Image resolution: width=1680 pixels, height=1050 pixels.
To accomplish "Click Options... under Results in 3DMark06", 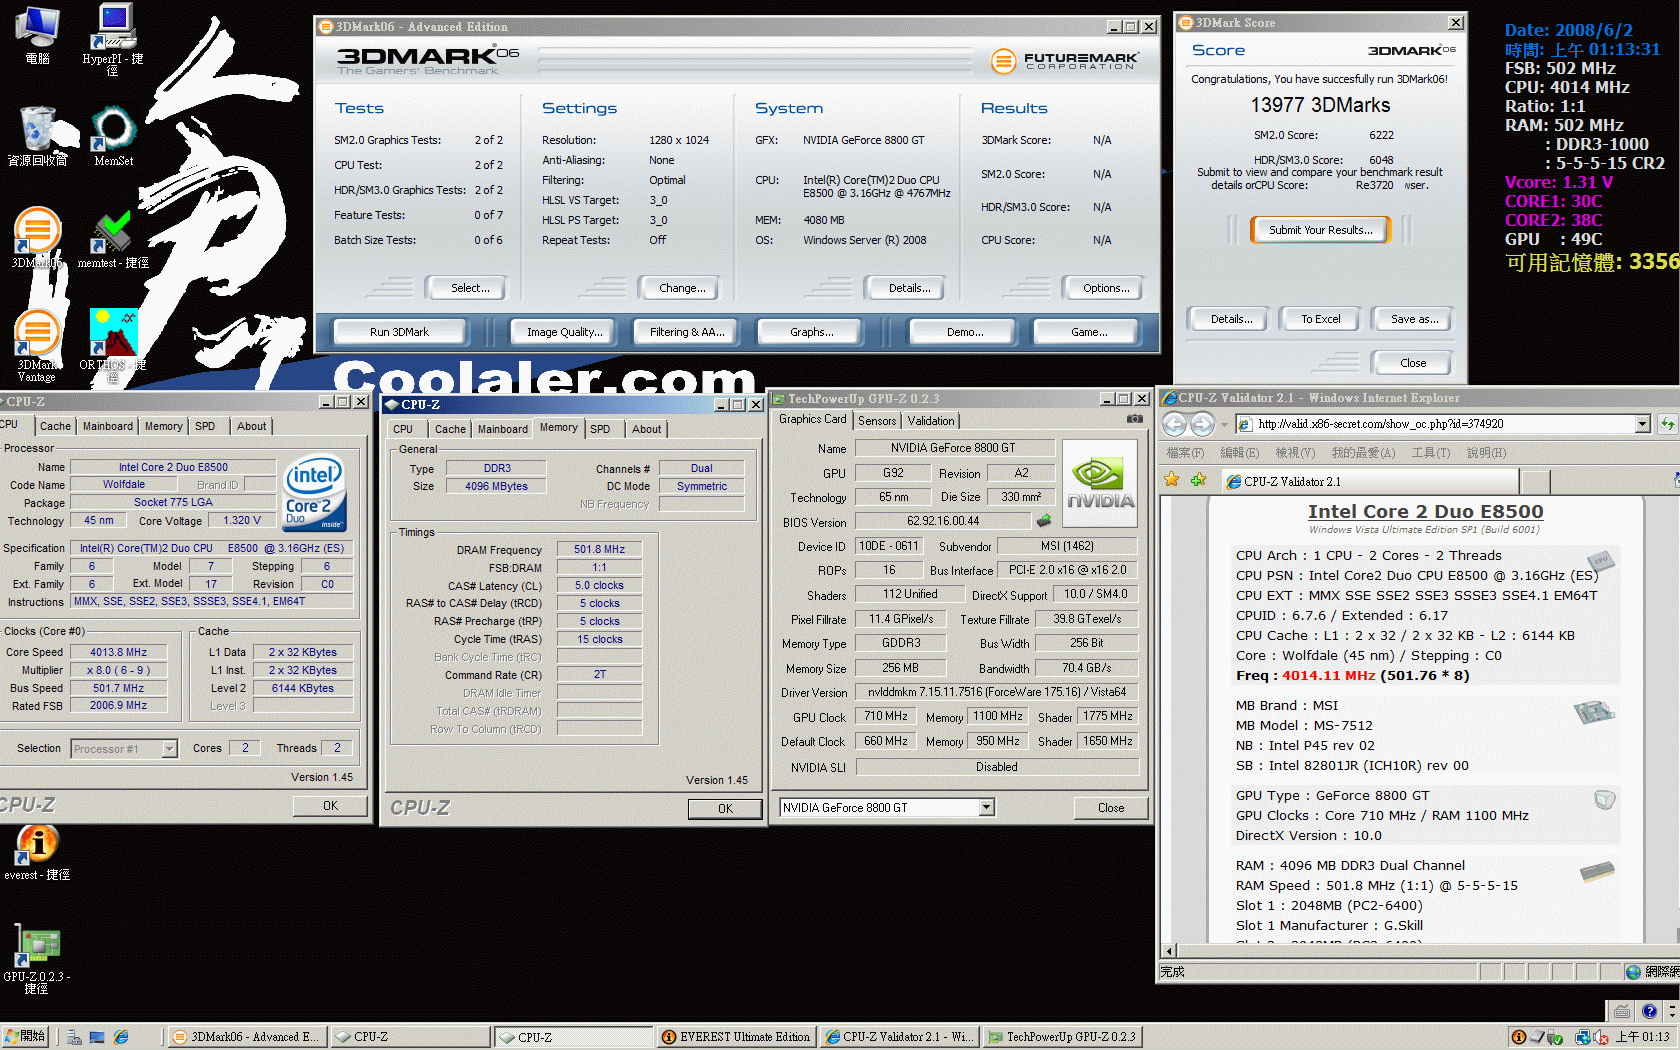I will pyautogui.click(x=1106, y=288).
